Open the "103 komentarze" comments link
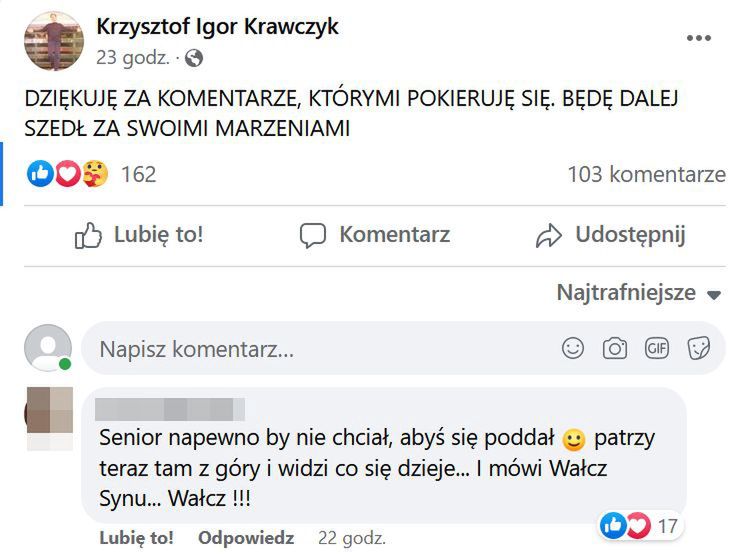 pyautogui.click(x=646, y=174)
